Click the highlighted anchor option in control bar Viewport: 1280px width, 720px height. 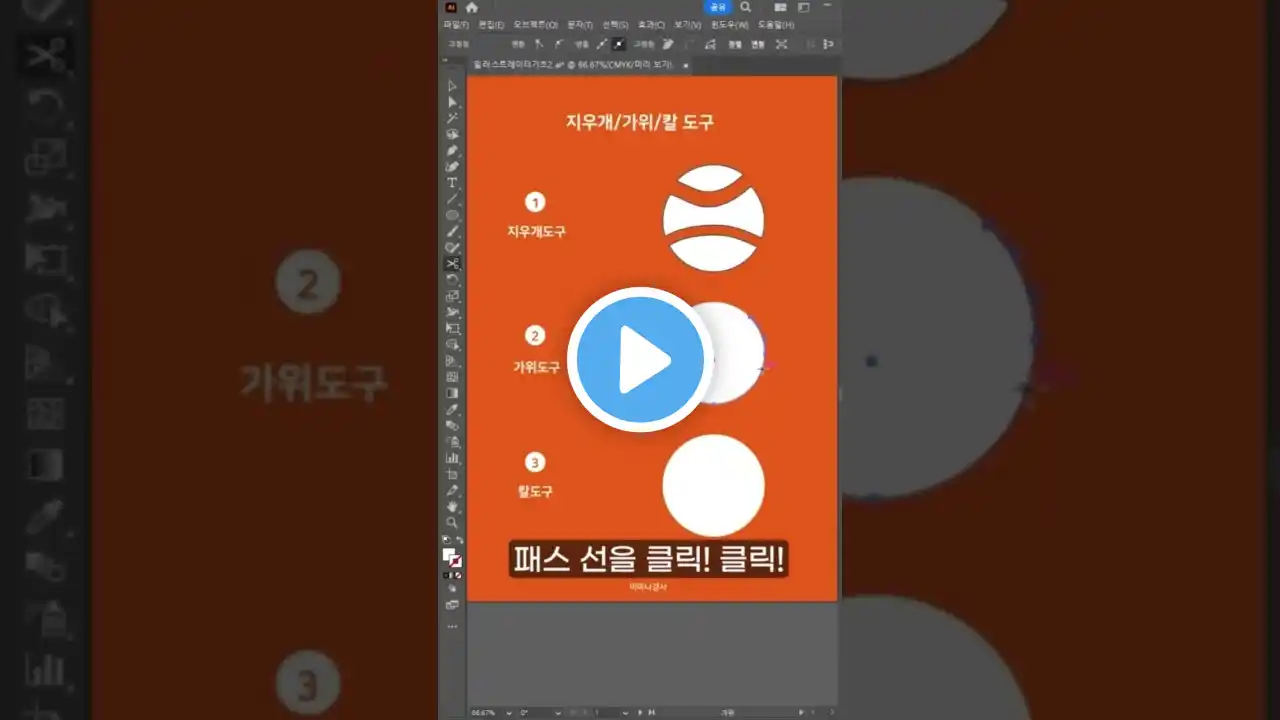pyautogui.click(x=618, y=44)
